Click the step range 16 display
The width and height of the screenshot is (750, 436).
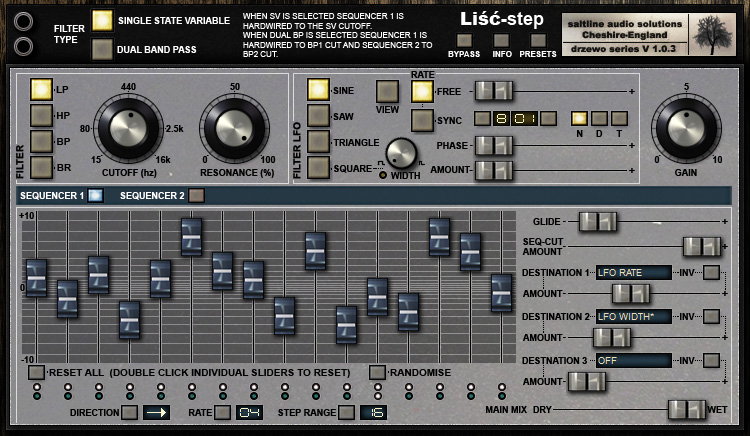374,413
